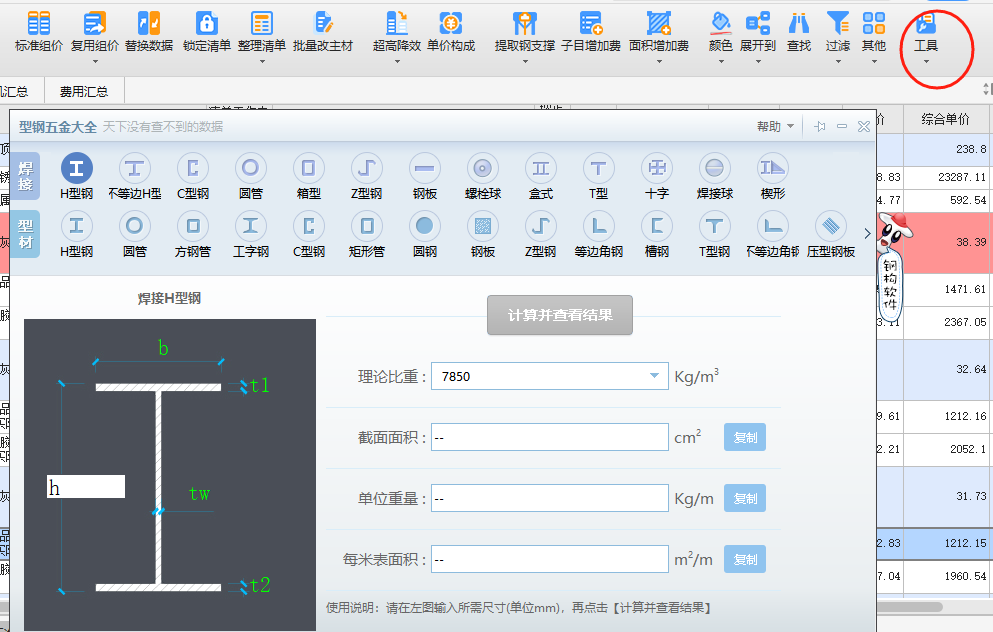The height and width of the screenshot is (632, 993).
Task: Click the 单位重量 result field
Action: 550,498
